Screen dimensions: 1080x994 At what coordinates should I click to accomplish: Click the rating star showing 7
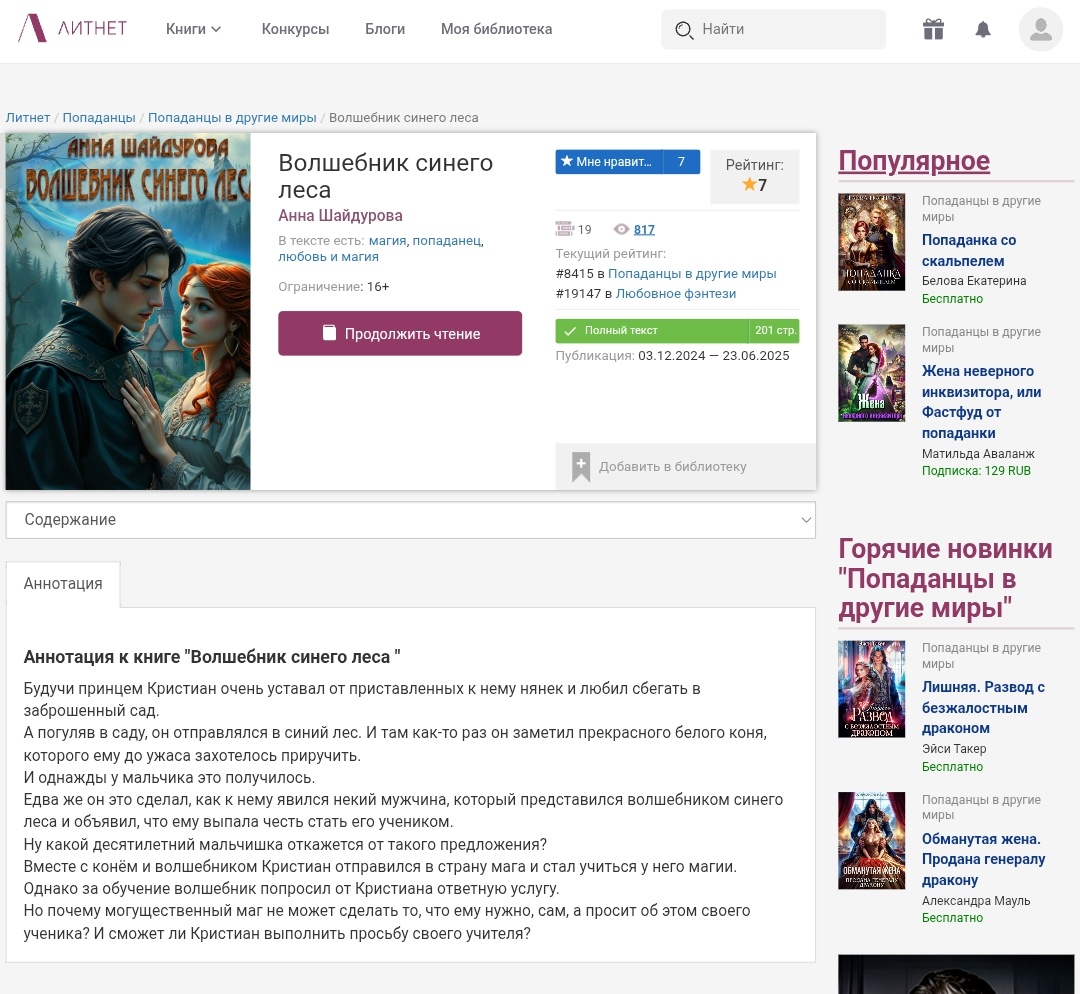pos(749,184)
